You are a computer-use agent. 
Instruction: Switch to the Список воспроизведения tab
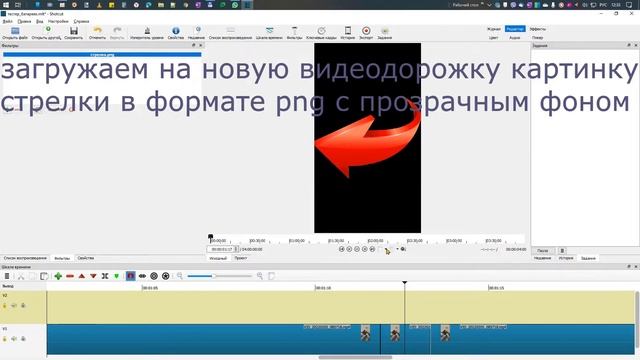pyautogui.click(x=25, y=258)
